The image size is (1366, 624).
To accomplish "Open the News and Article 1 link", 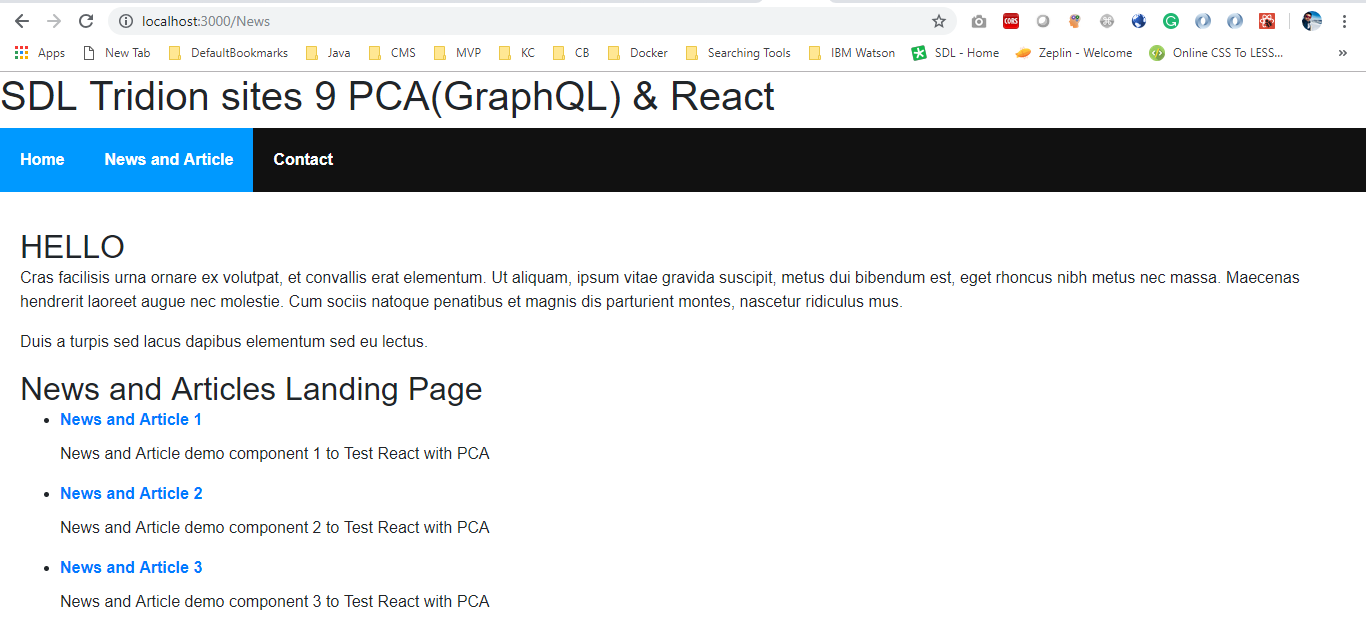I will [x=131, y=419].
